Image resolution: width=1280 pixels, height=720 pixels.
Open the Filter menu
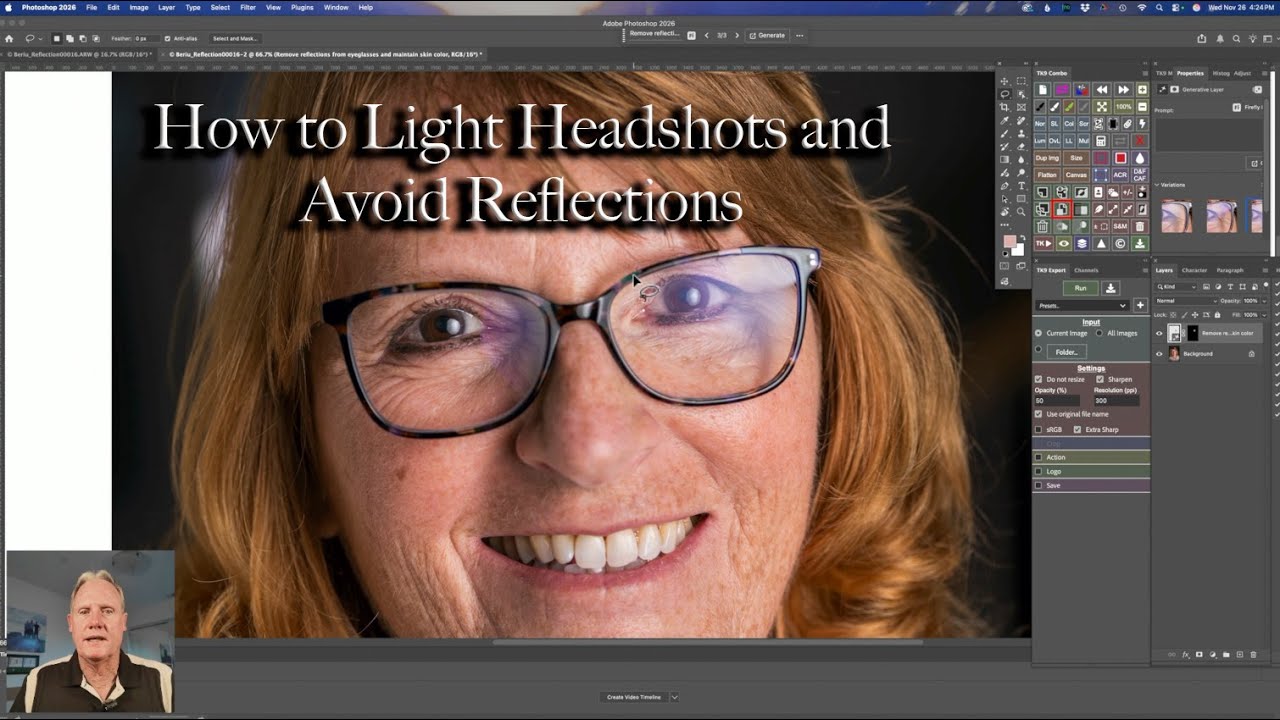click(x=247, y=7)
